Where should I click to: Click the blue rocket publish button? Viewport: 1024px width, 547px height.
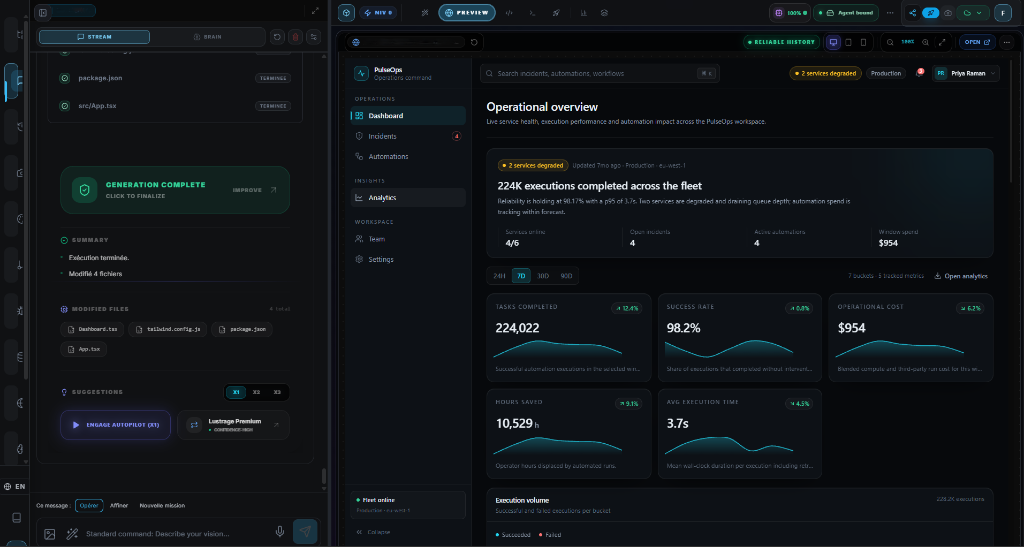point(931,12)
